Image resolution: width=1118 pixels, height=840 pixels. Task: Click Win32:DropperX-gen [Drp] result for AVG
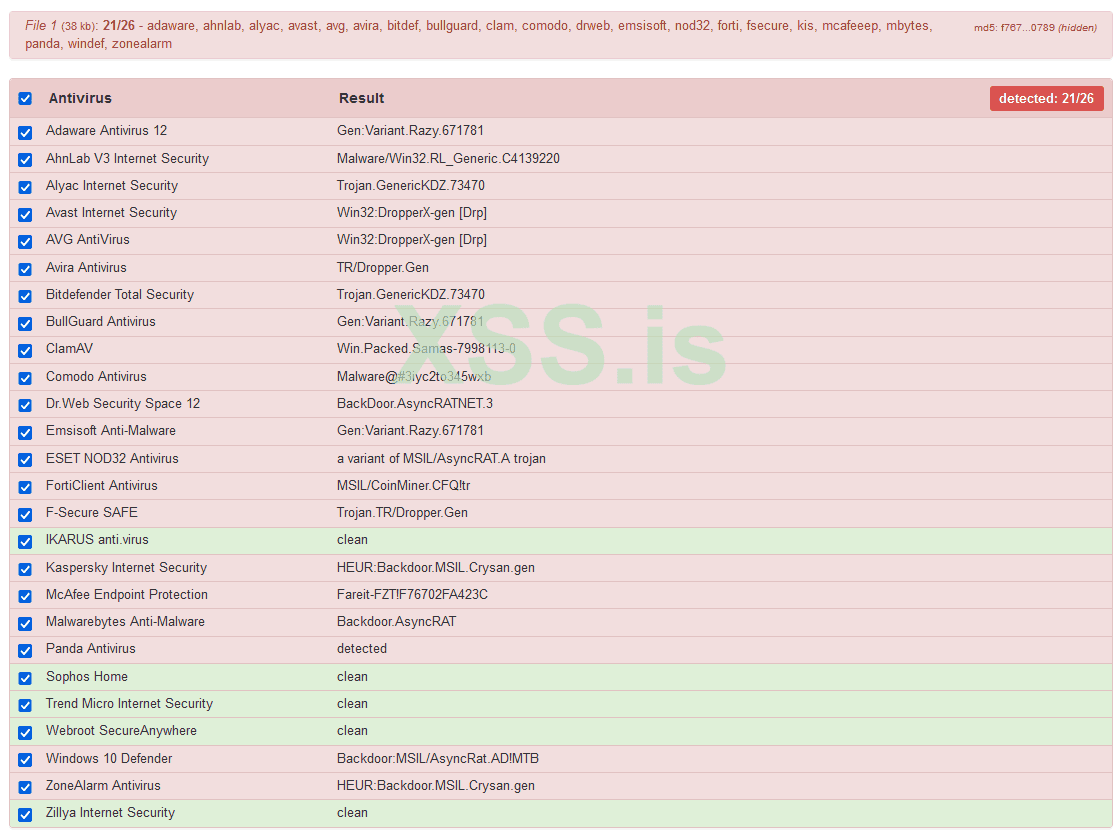coord(412,240)
